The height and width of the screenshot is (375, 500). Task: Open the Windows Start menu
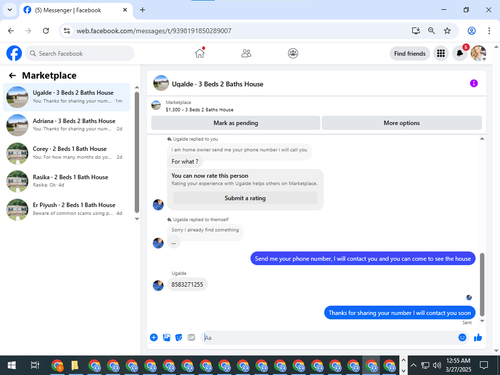(x=11, y=365)
